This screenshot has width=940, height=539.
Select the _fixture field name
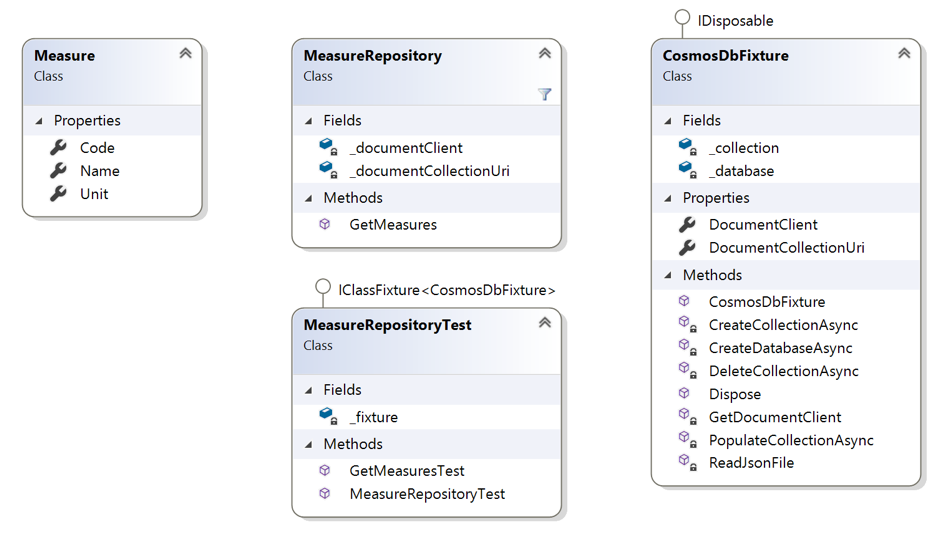pyautogui.click(x=373, y=417)
